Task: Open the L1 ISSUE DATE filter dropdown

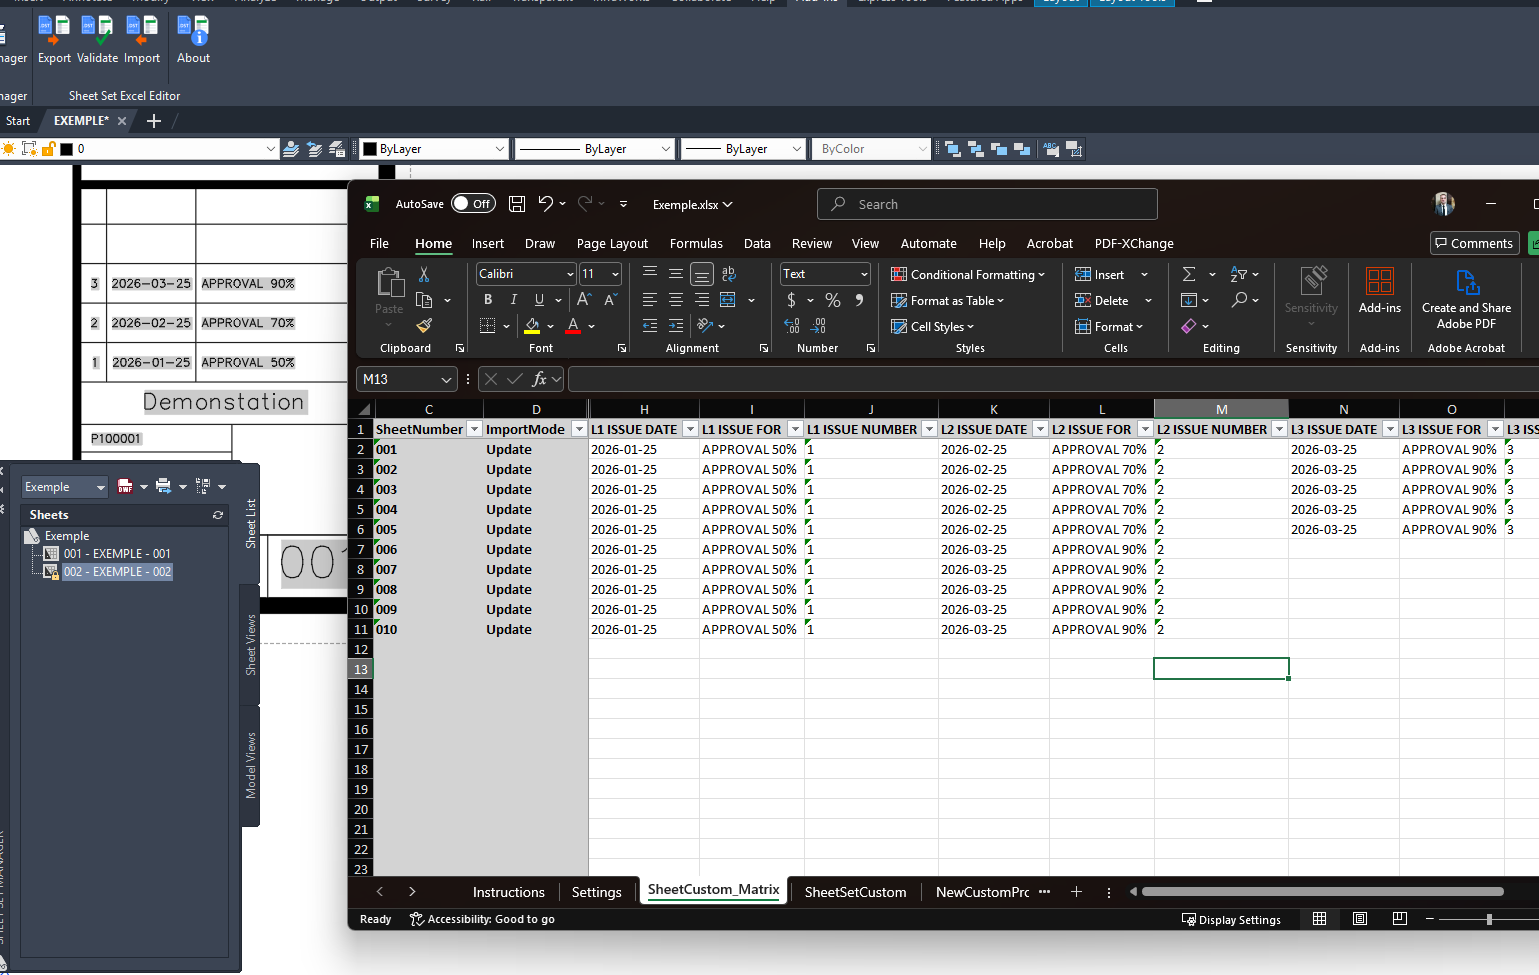Action: (690, 429)
